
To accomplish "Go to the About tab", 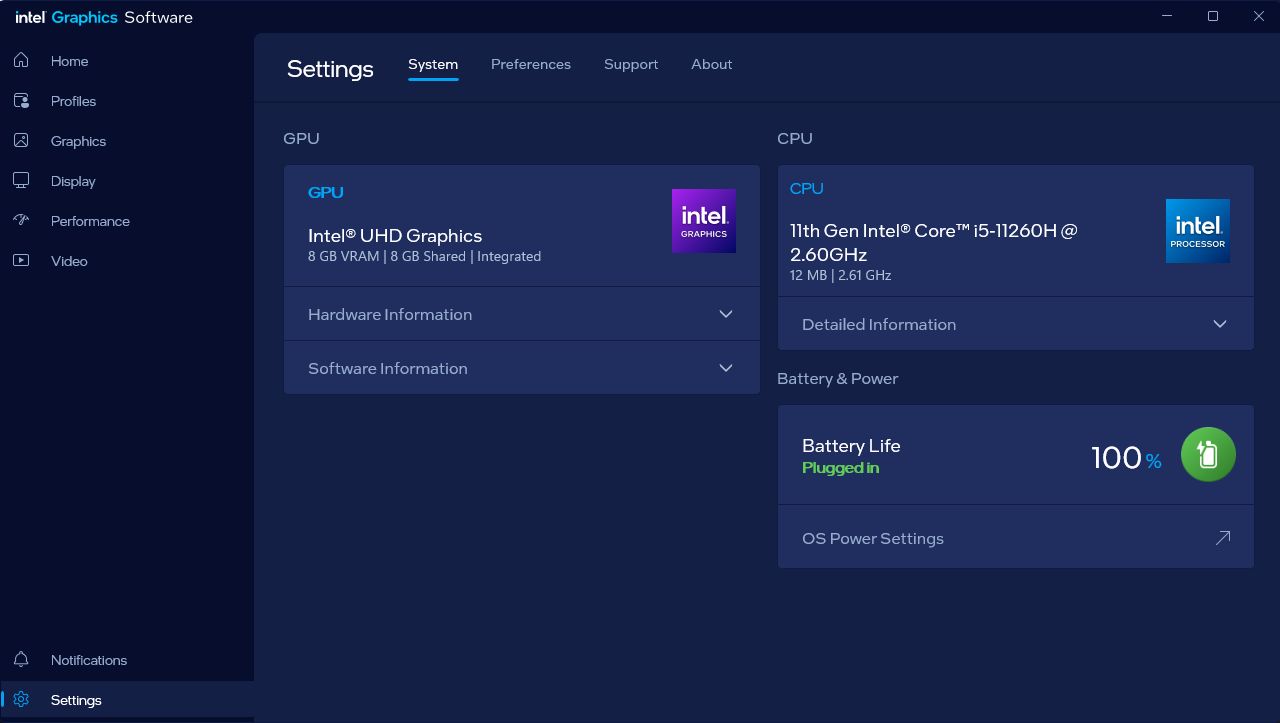I will tap(712, 64).
